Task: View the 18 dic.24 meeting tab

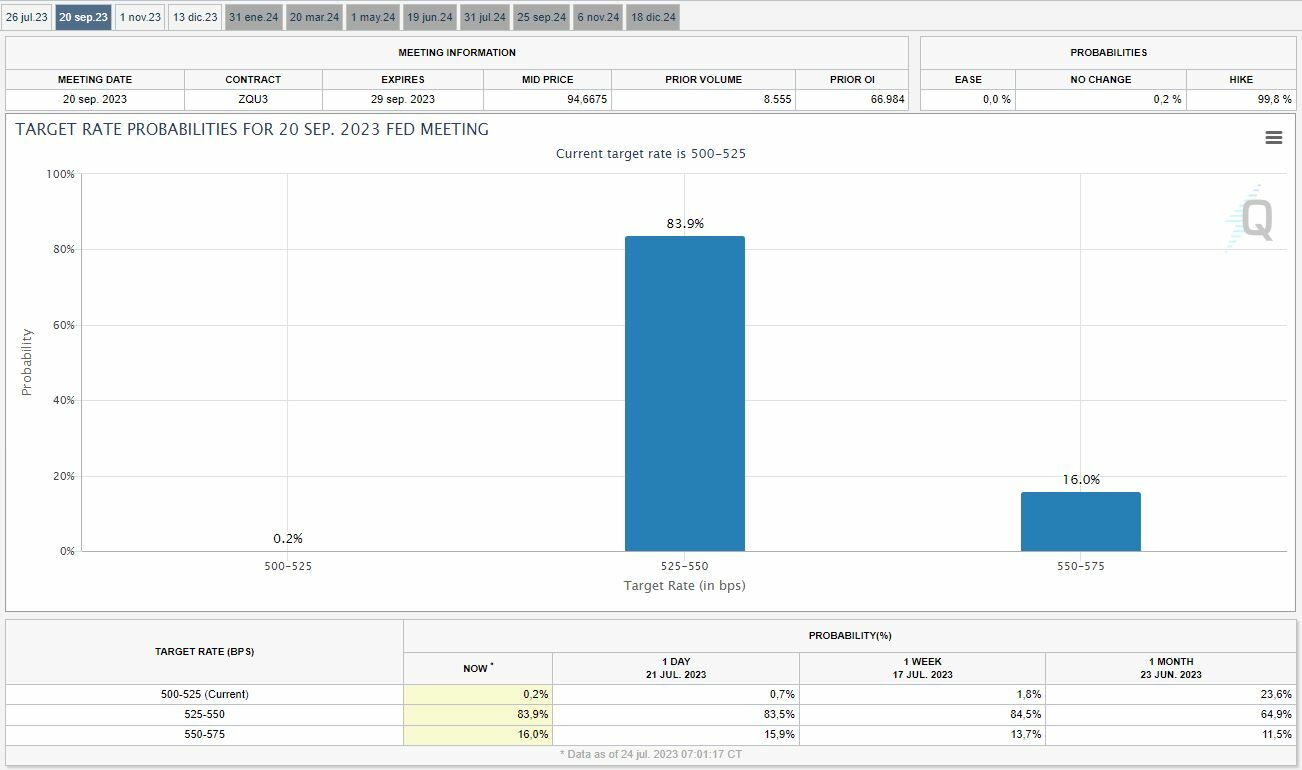Action: pos(653,17)
